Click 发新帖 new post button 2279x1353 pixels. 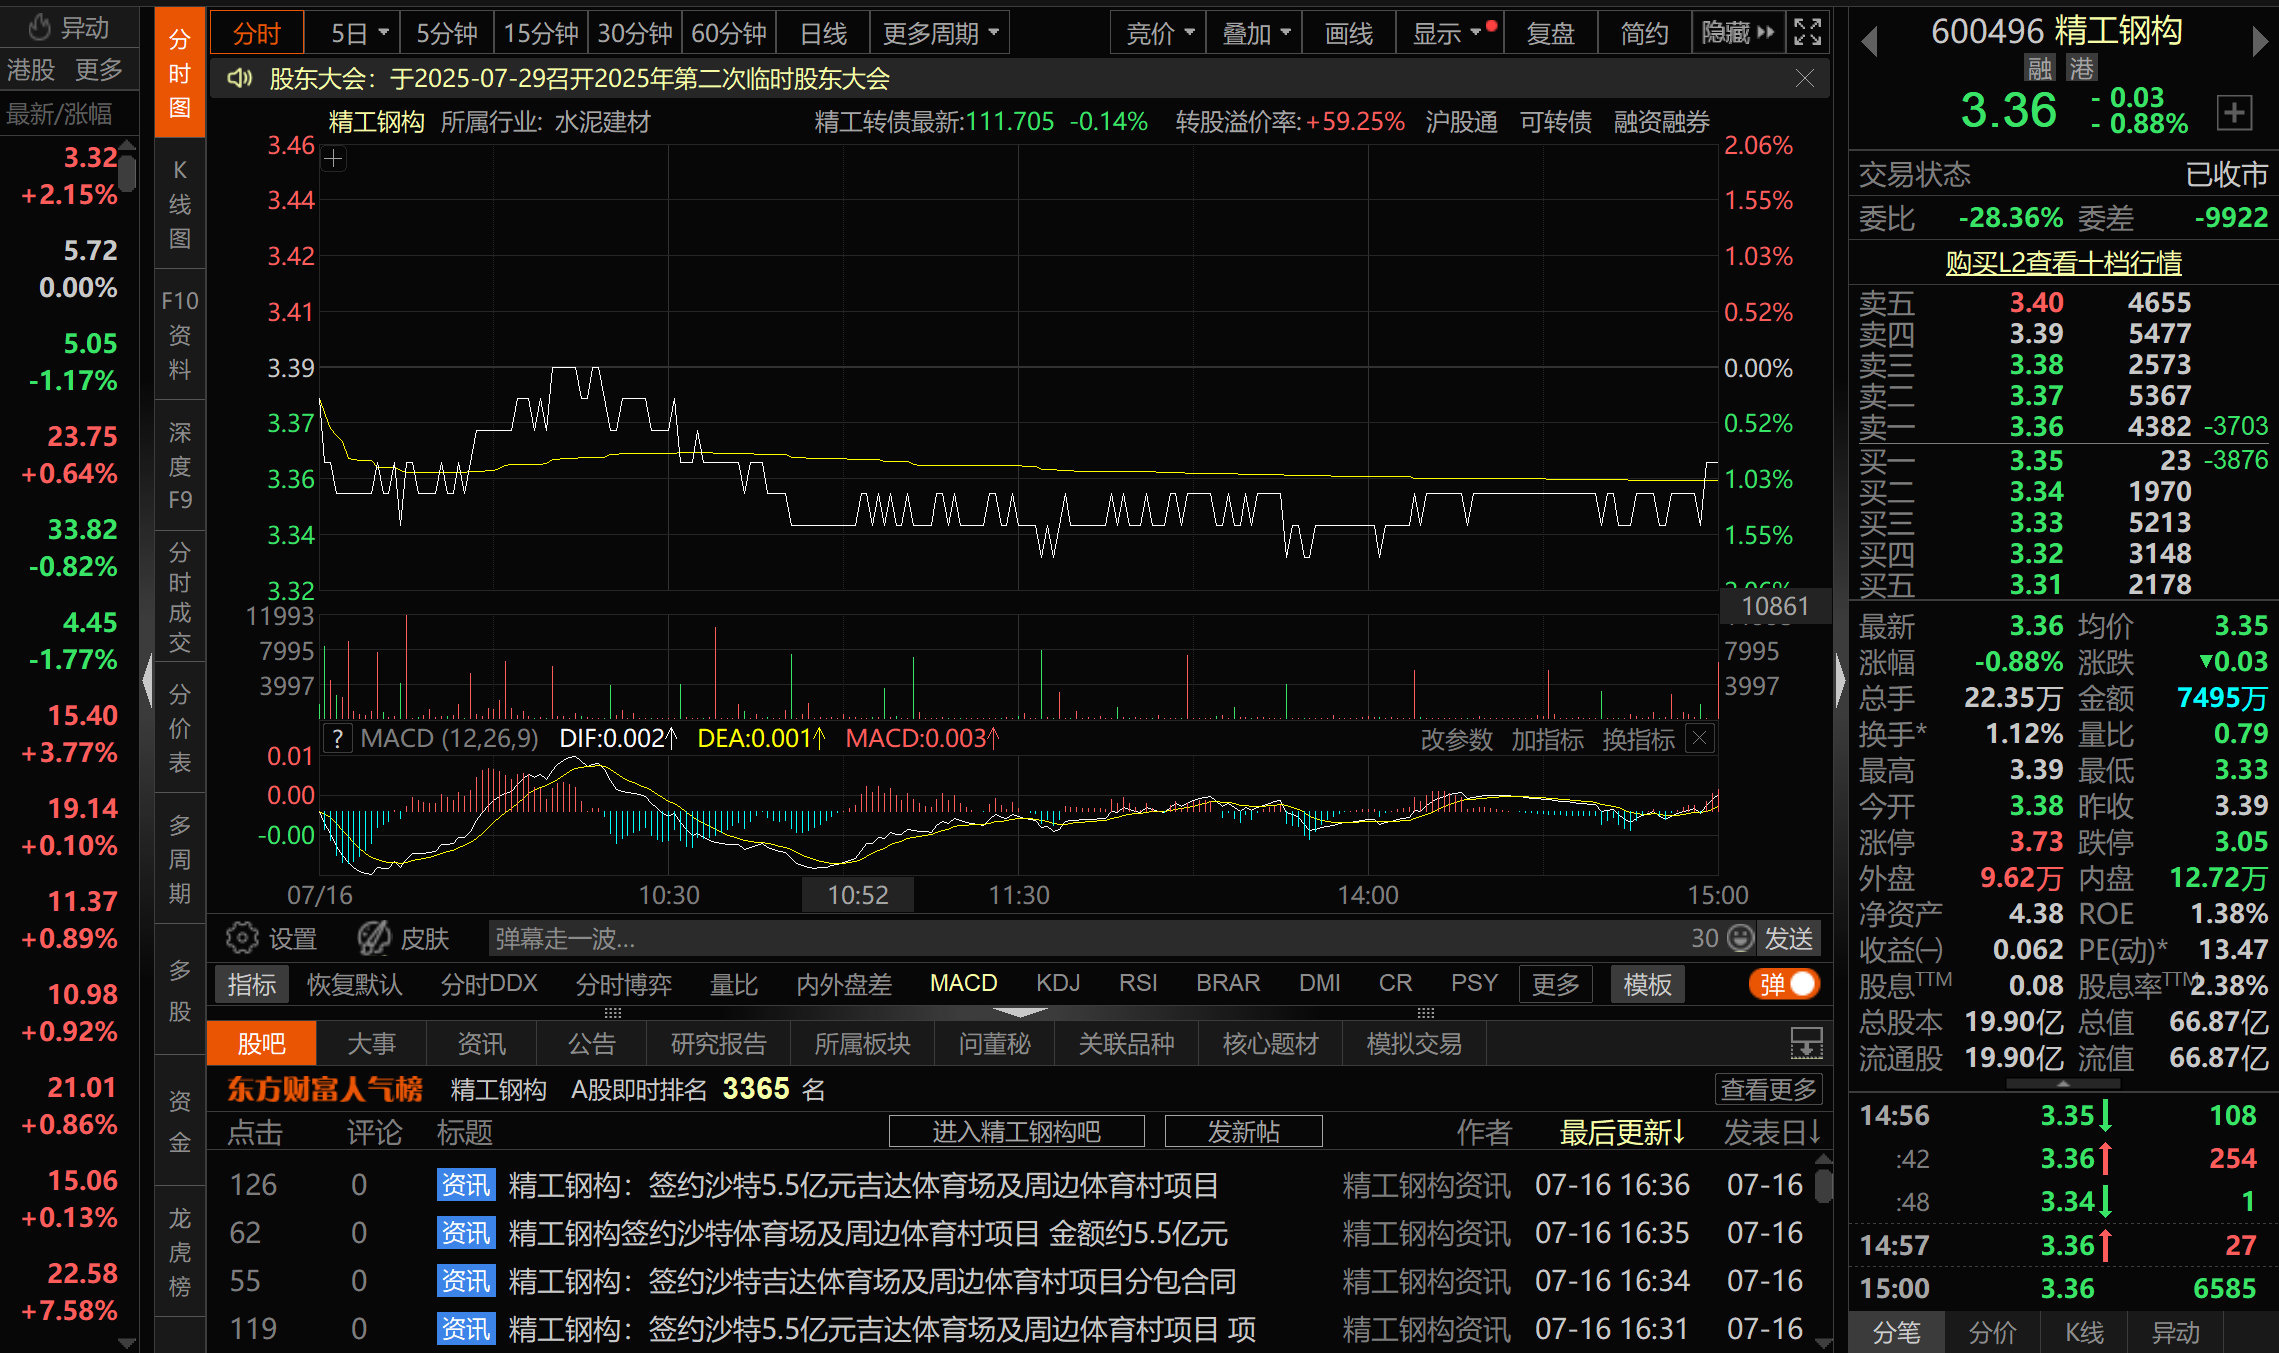[x=1243, y=1131]
